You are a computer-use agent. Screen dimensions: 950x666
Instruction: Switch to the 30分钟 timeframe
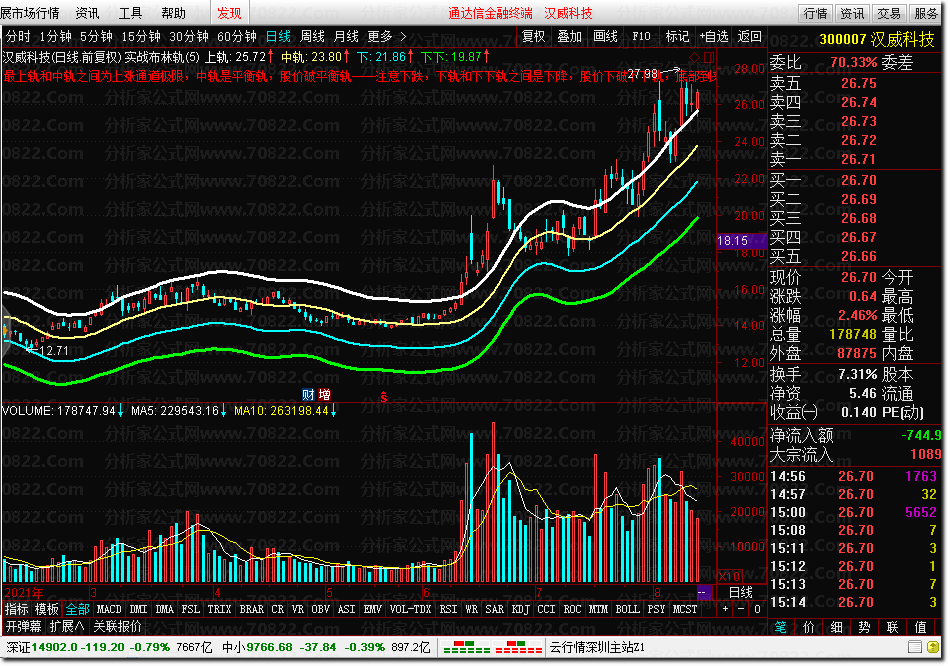coord(188,37)
